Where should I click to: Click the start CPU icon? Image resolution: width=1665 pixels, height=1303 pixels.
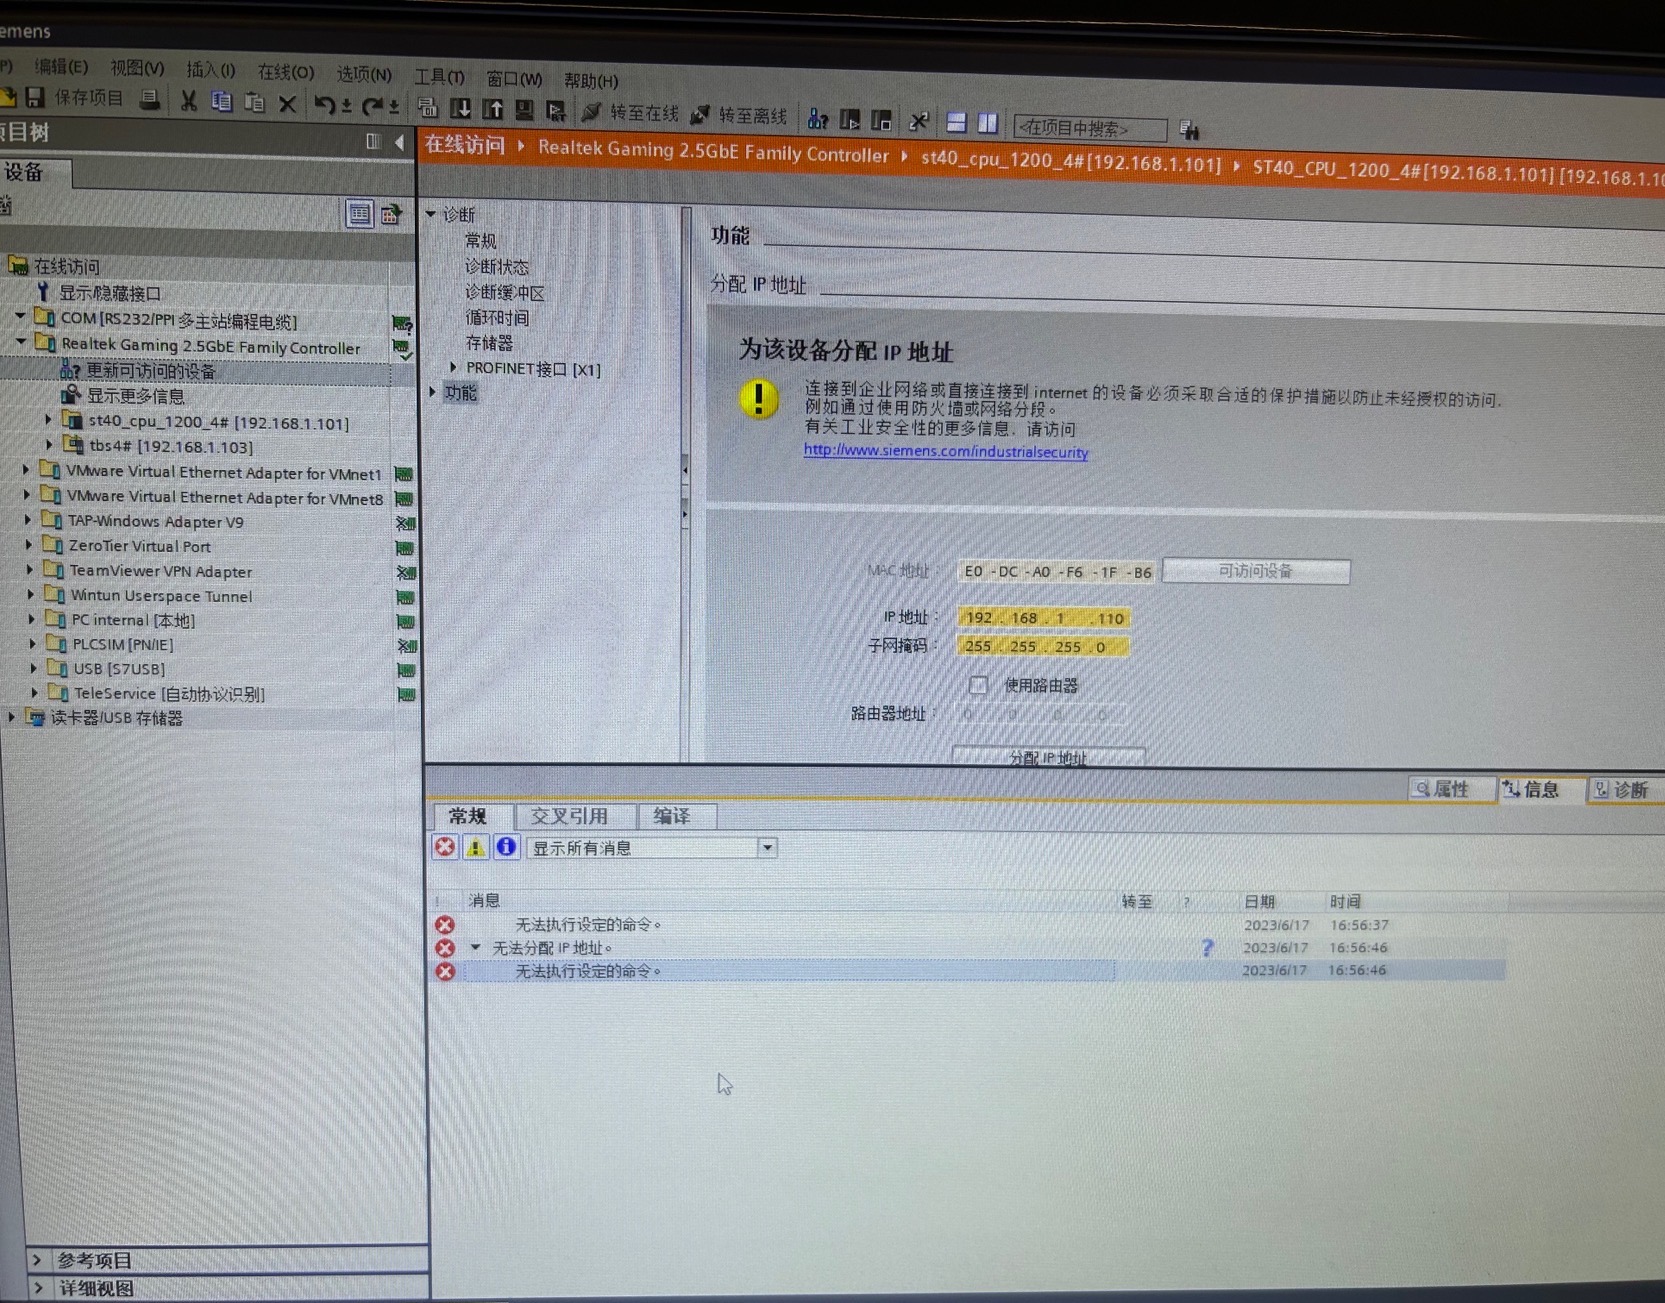(850, 120)
